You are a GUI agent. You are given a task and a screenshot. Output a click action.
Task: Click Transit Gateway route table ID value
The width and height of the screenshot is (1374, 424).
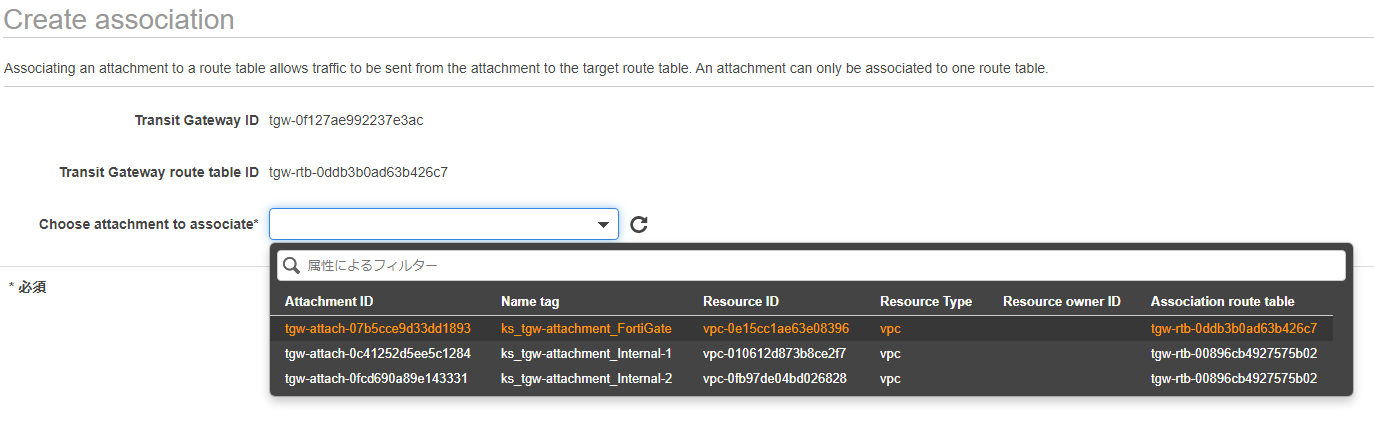(x=358, y=172)
